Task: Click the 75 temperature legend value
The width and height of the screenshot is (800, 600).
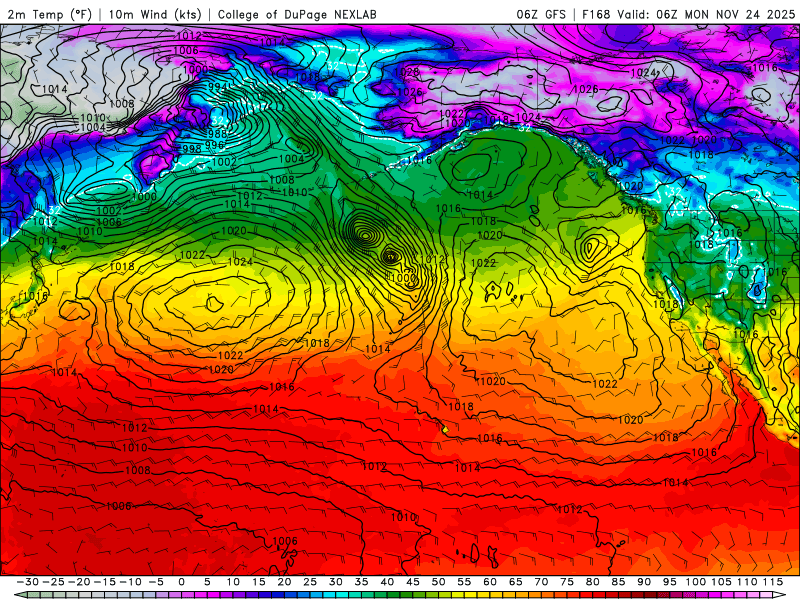Action: [x=566, y=582]
